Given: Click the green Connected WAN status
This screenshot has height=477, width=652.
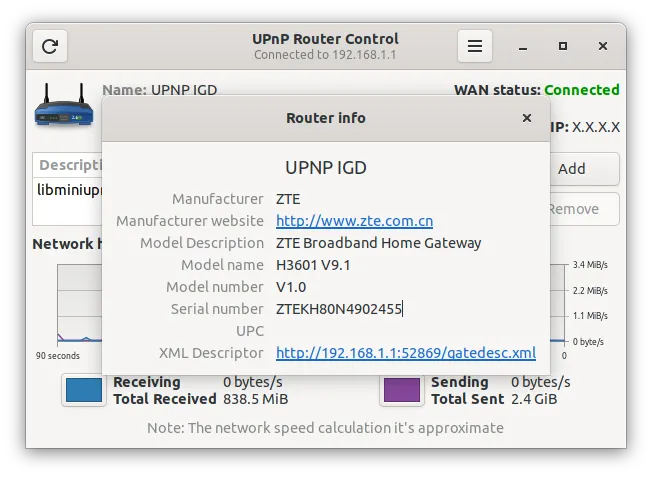Looking at the screenshot, I should point(581,90).
